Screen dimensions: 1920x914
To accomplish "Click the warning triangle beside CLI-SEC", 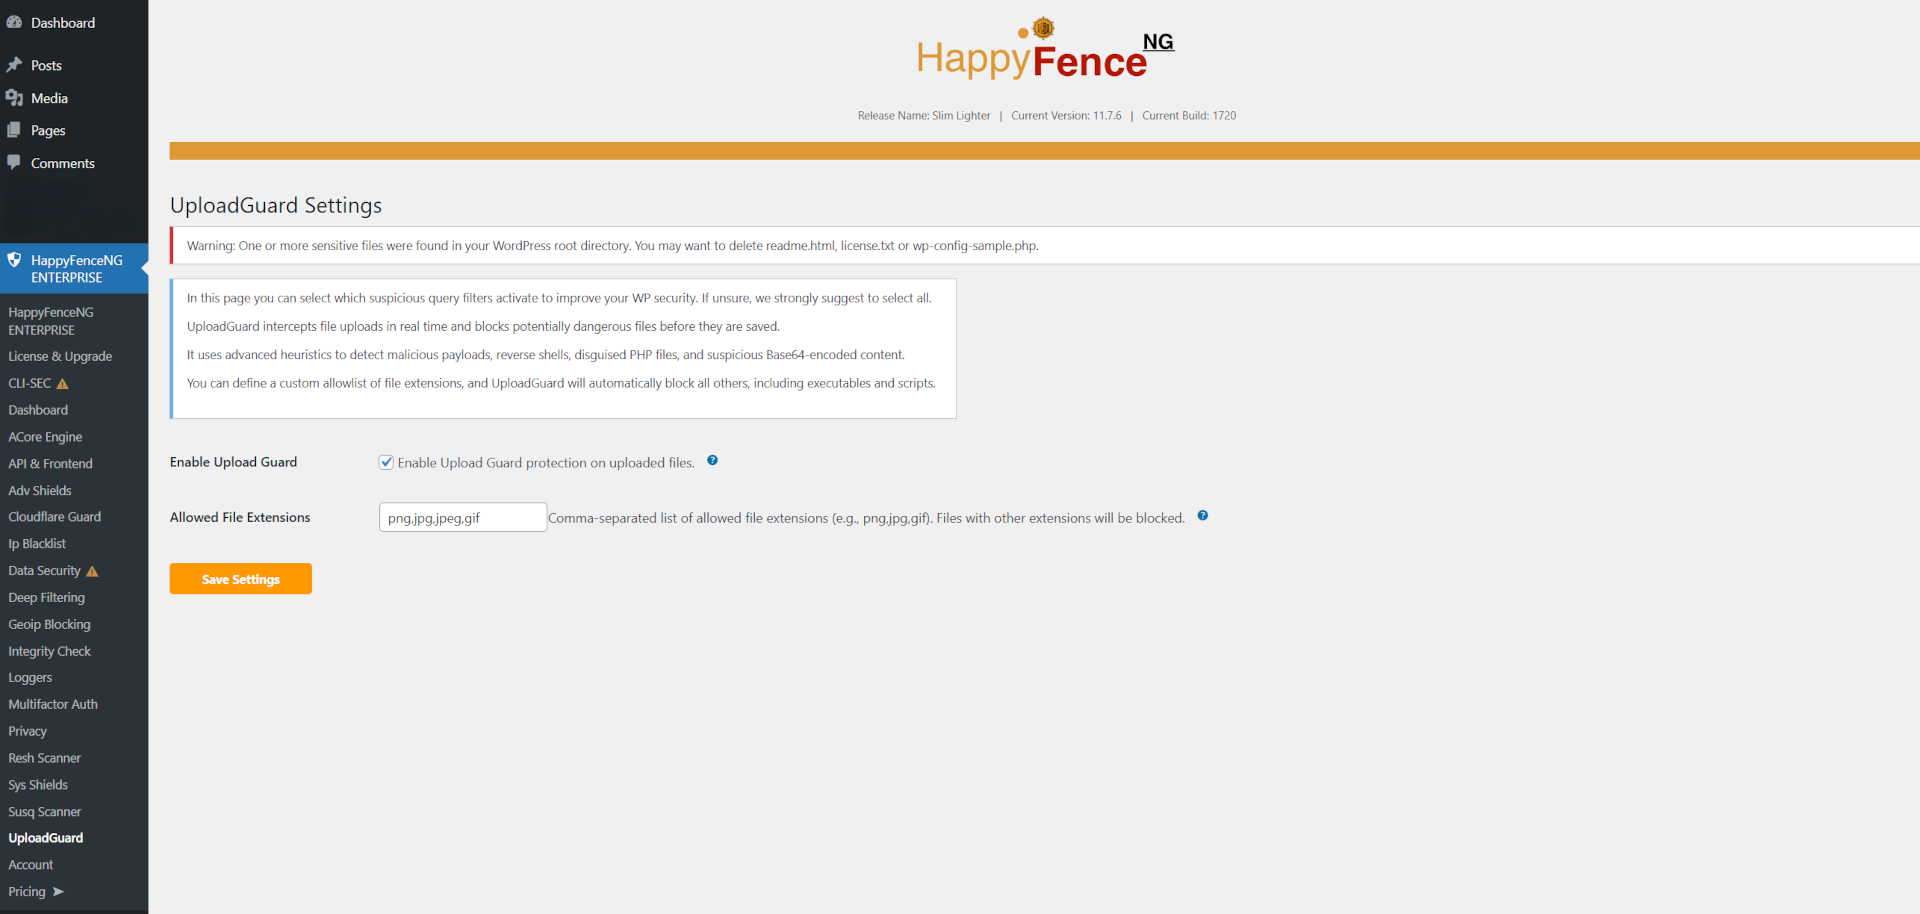I will click(x=62, y=383).
